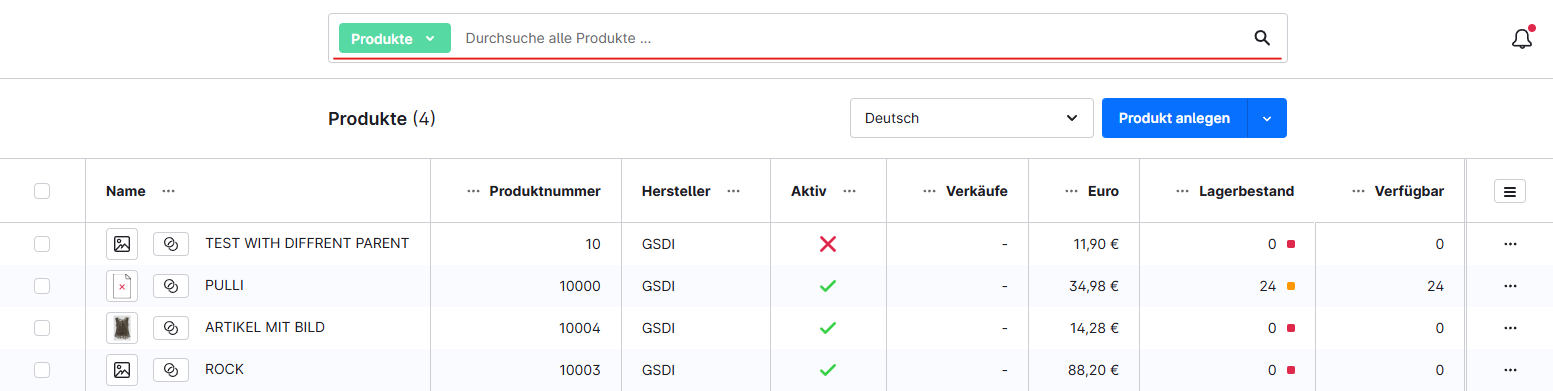Screen dimensions: 1553x391
Task: Open list settings hamburger icon
Action: (1510, 191)
